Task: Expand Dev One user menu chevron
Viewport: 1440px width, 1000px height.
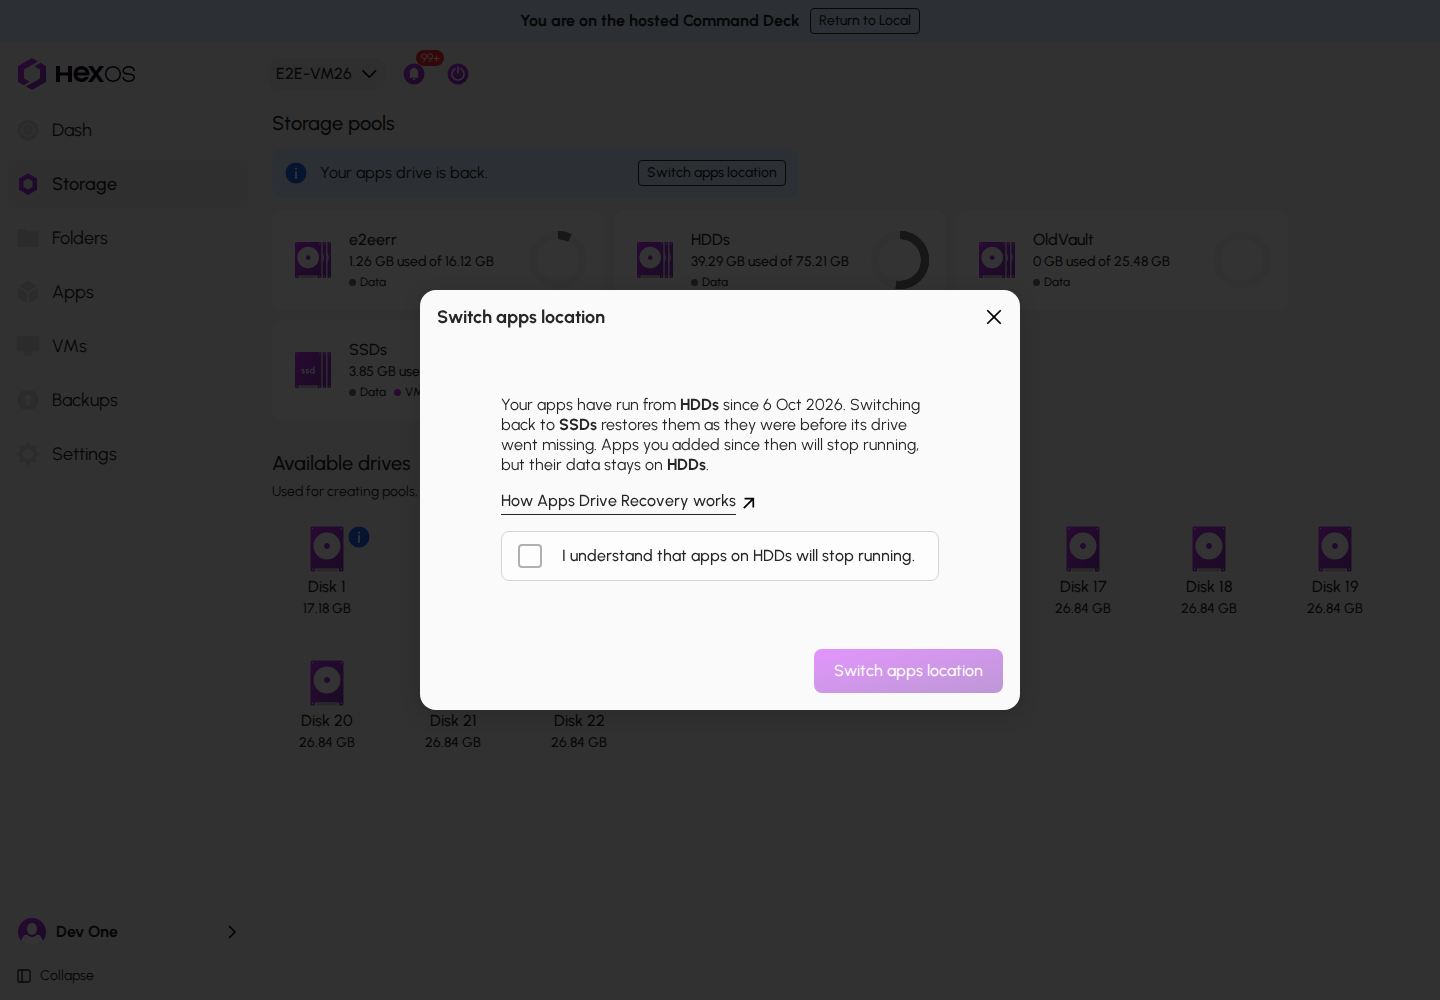Action: click(232, 932)
